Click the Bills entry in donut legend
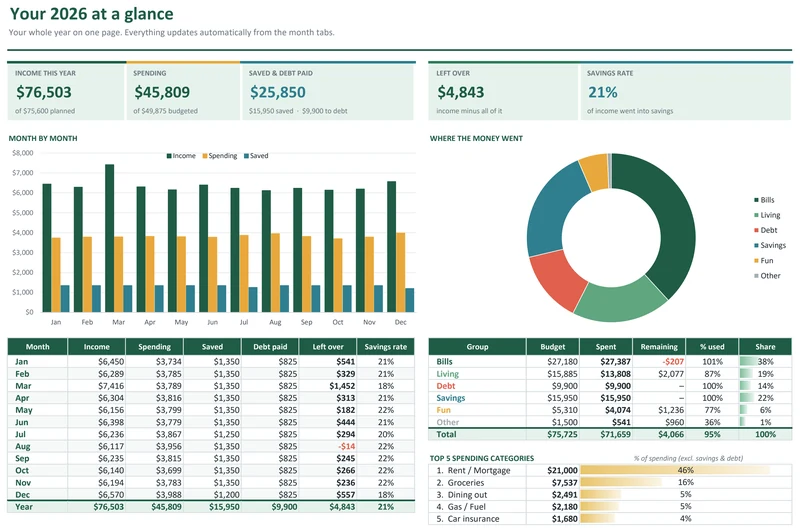 pyautogui.click(x=764, y=200)
